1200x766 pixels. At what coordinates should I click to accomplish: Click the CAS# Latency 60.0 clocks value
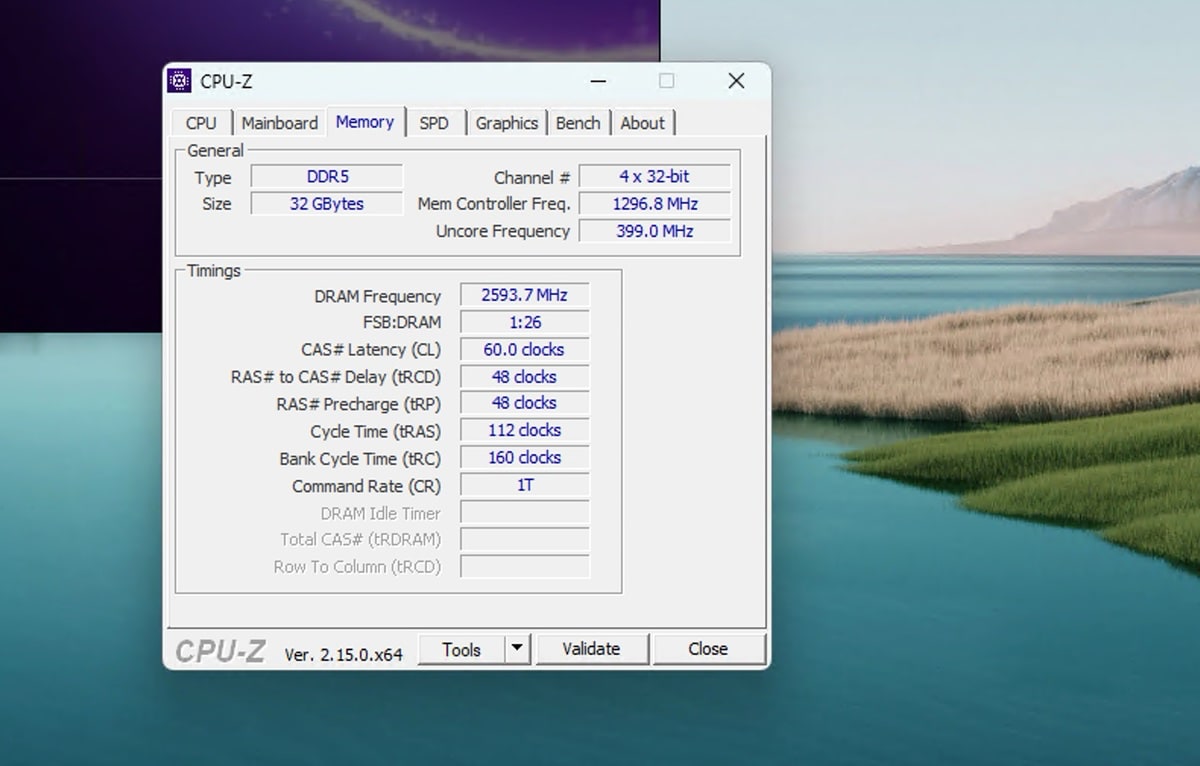point(524,350)
